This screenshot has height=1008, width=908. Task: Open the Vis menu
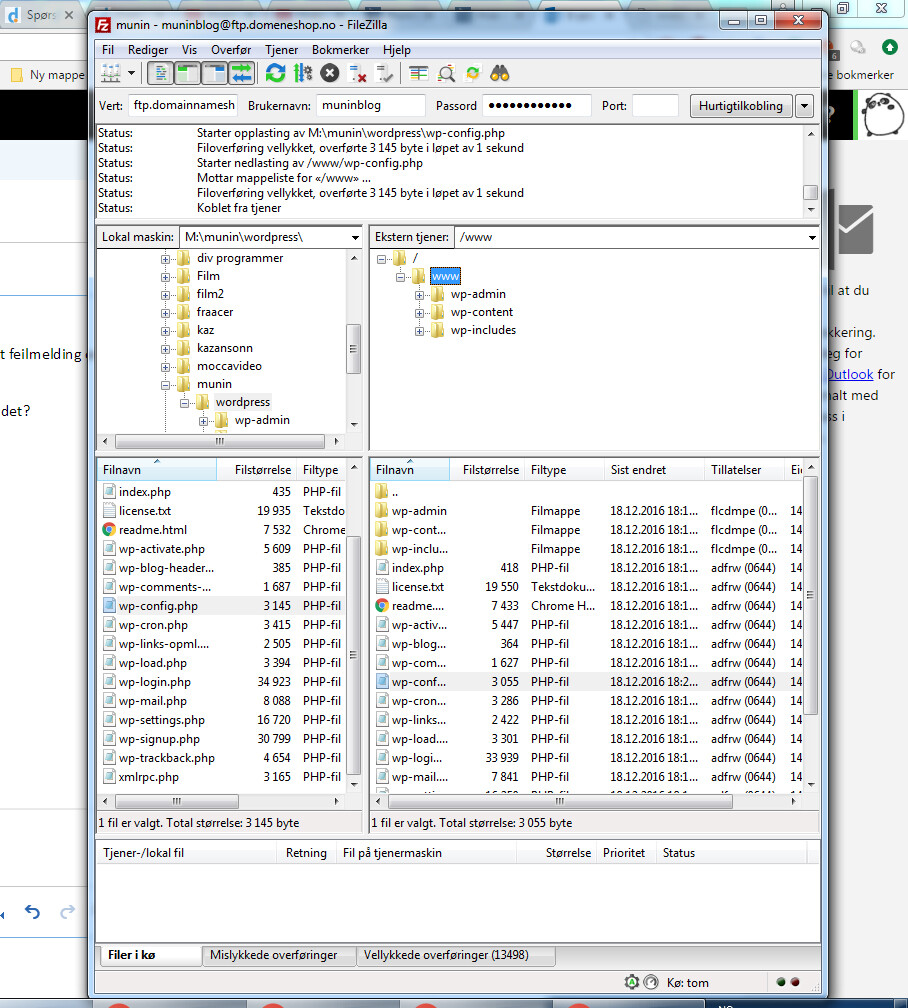click(x=189, y=50)
